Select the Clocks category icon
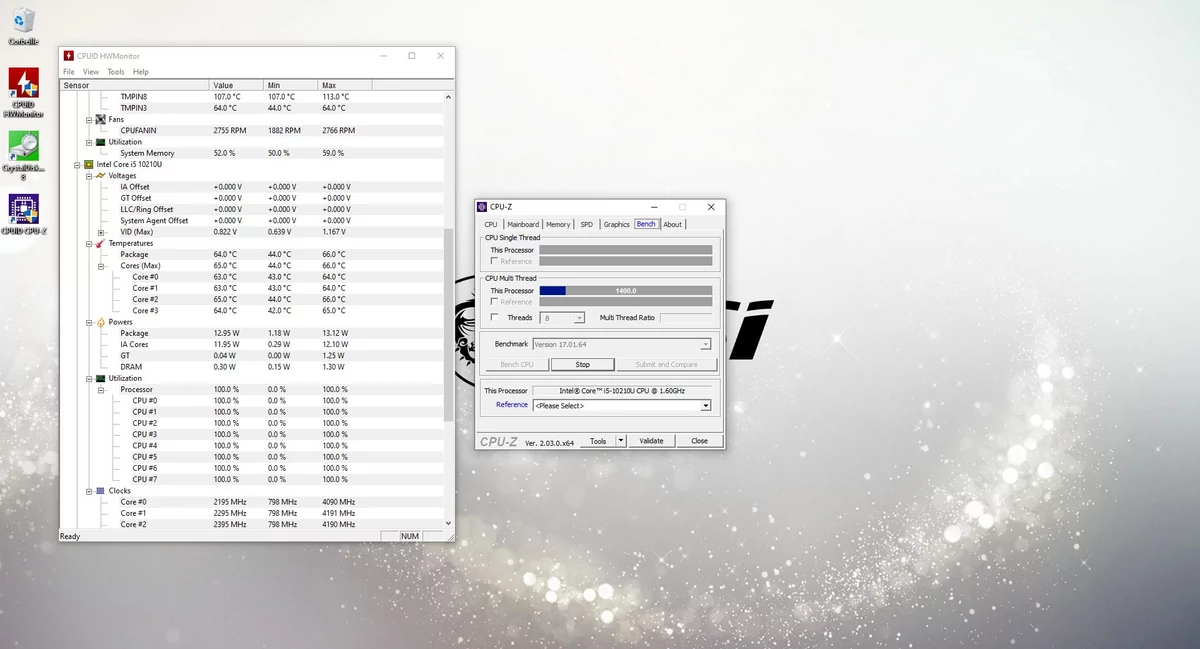The height and width of the screenshot is (649, 1200). click(x=100, y=491)
